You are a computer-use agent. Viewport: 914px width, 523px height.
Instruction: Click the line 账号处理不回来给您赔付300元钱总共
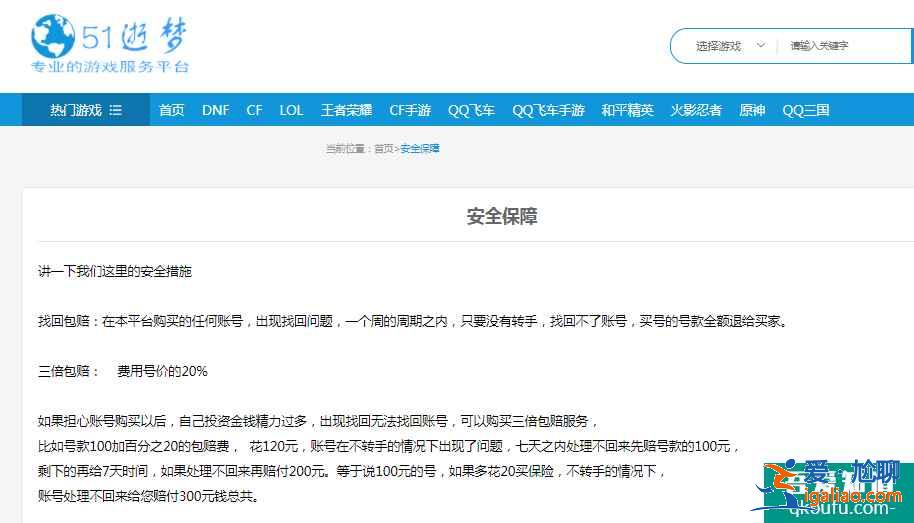click(149, 496)
